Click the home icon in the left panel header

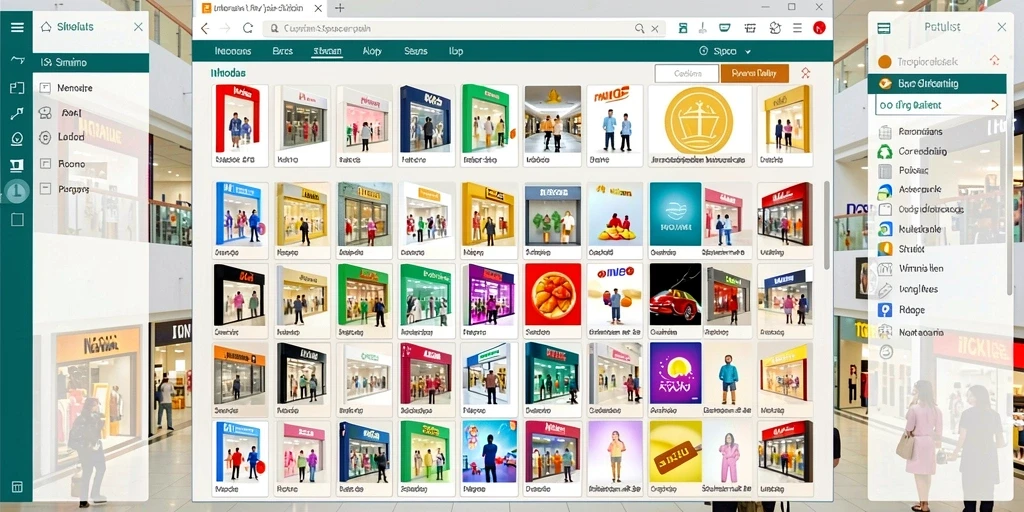[x=46, y=27]
